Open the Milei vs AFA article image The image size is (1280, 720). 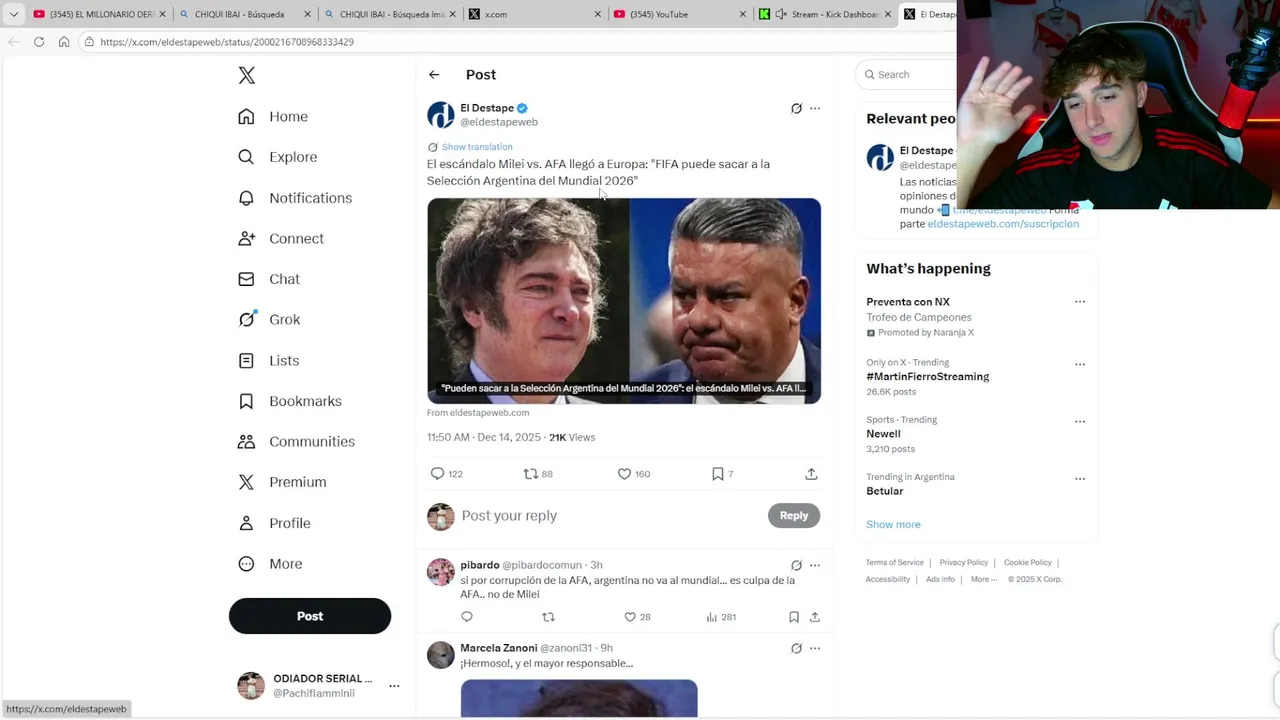(624, 301)
